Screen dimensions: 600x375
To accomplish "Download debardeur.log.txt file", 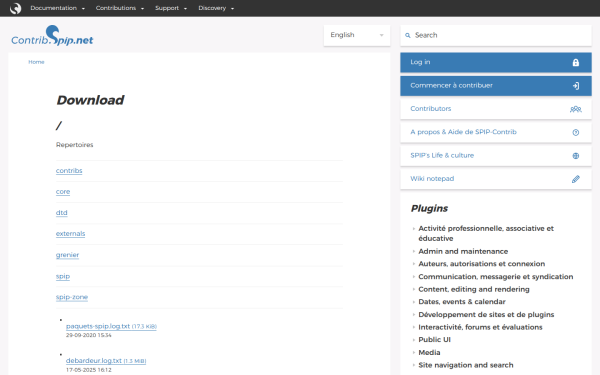I will pos(106,361).
